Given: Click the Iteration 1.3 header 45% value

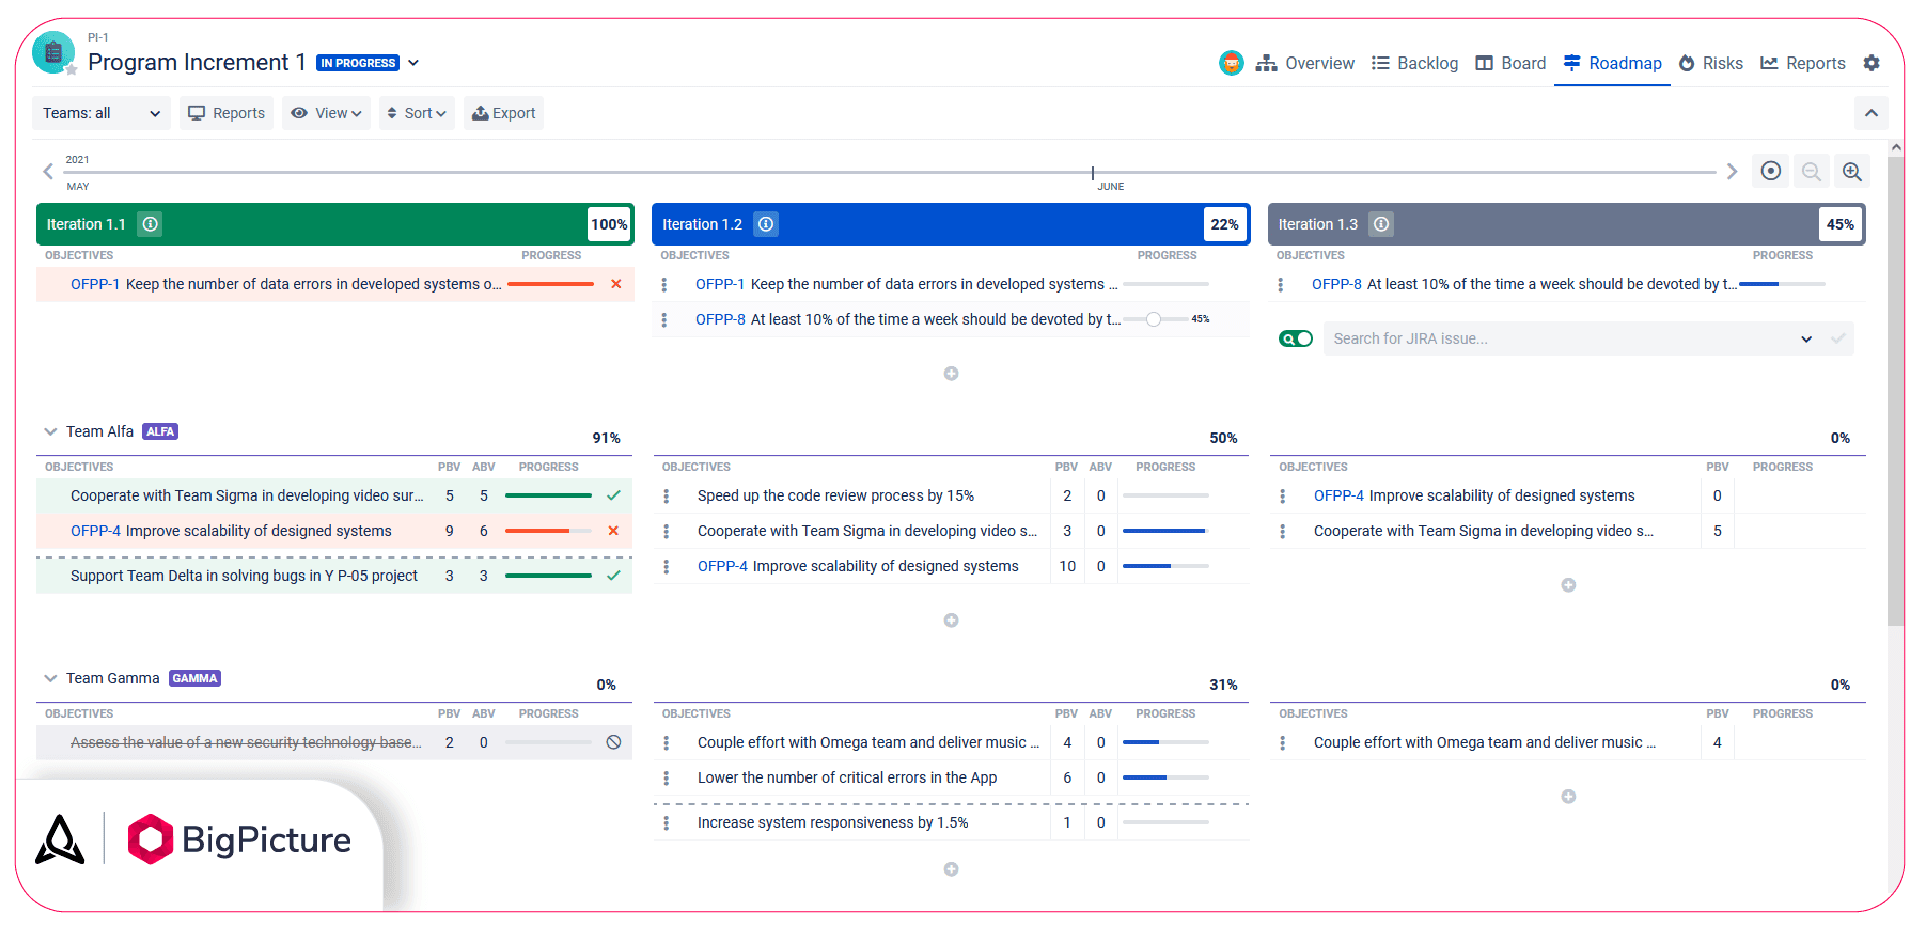Looking at the screenshot, I should pyautogui.click(x=1840, y=224).
